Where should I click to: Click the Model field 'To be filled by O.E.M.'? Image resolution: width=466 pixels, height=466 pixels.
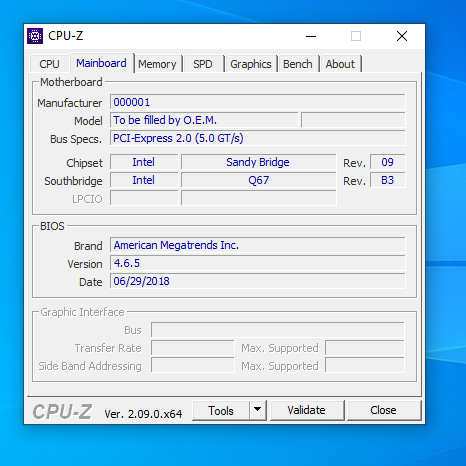[204, 120]
